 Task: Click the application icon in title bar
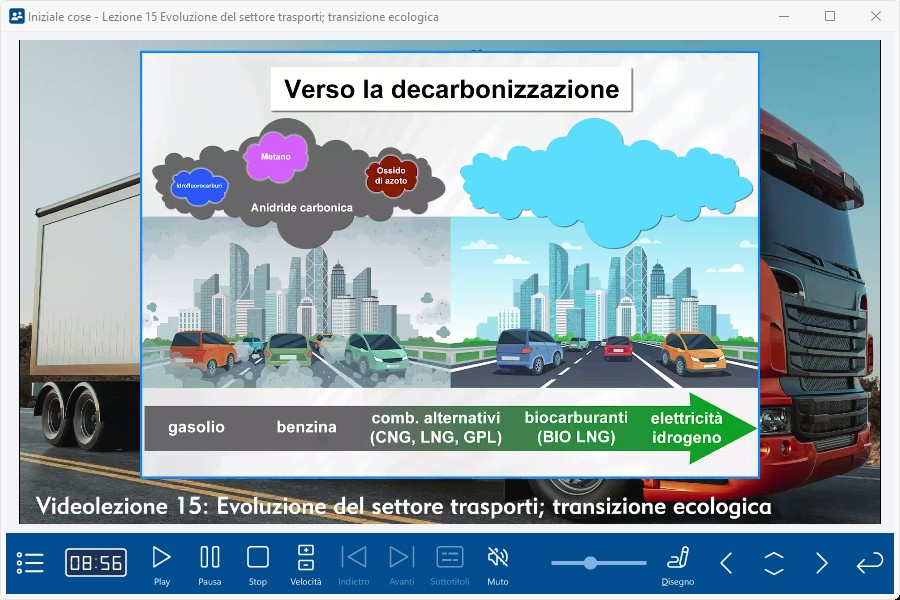click(16, 16)
